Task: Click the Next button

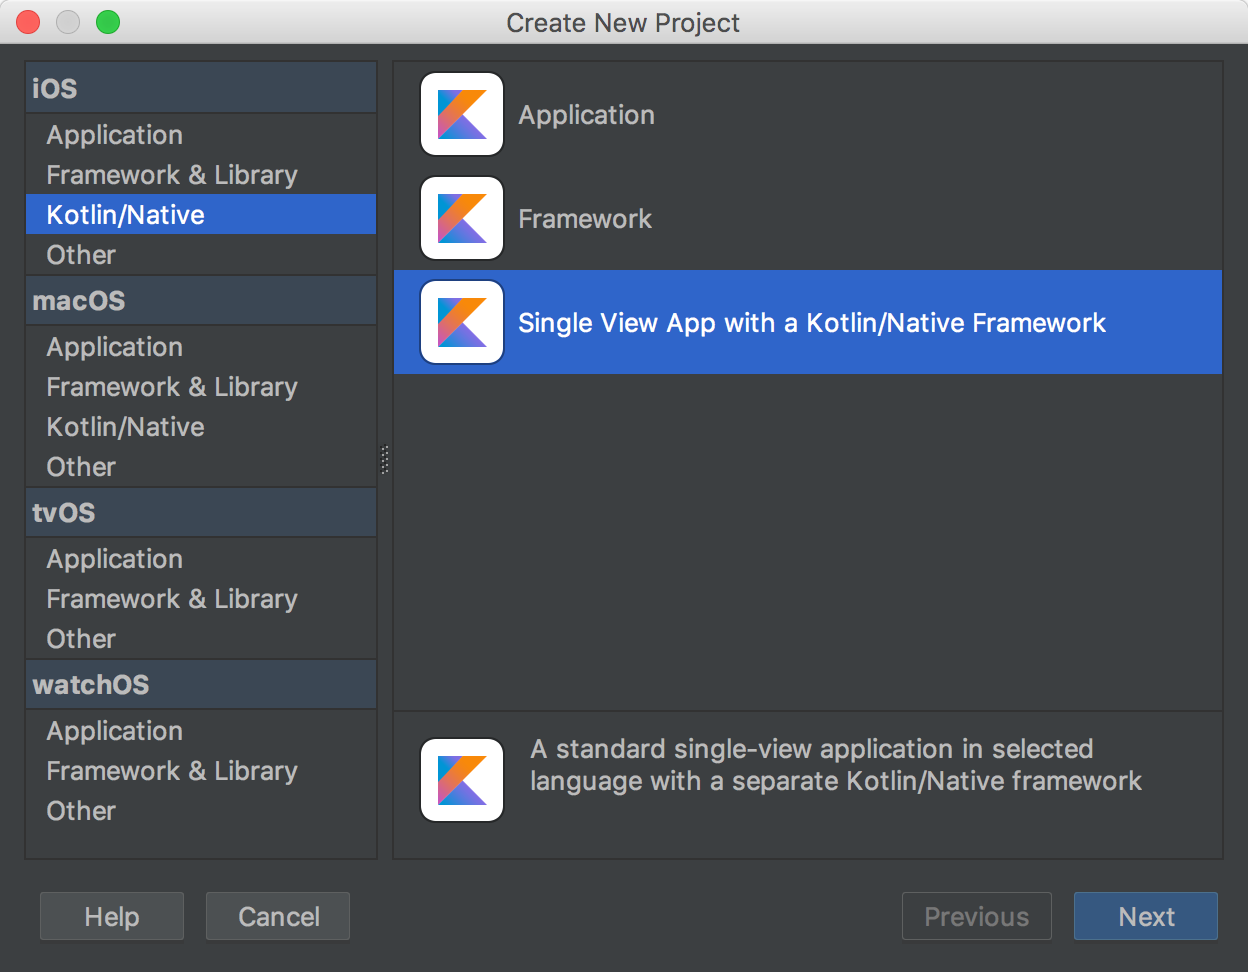Action: tap(1146, 916)
